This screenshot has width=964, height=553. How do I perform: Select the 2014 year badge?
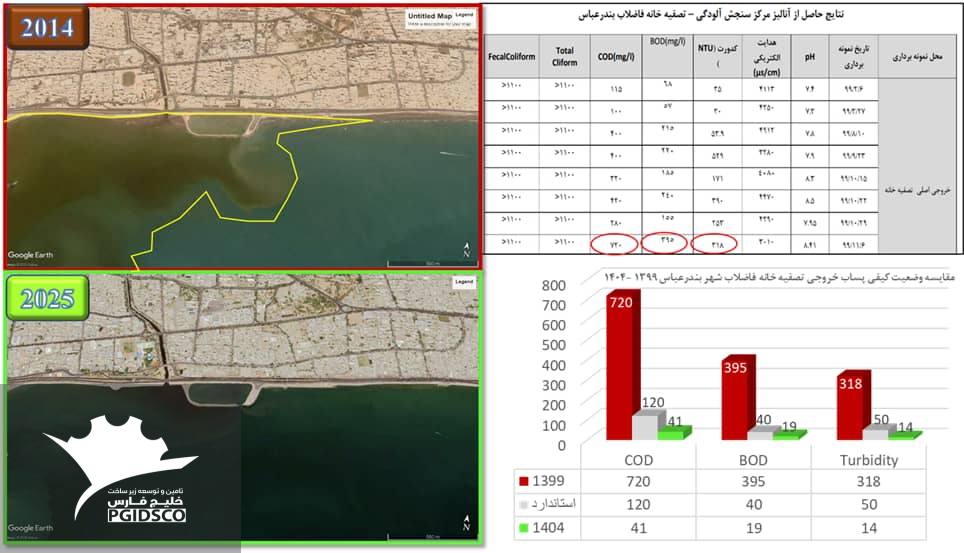[x=47, y=26]
